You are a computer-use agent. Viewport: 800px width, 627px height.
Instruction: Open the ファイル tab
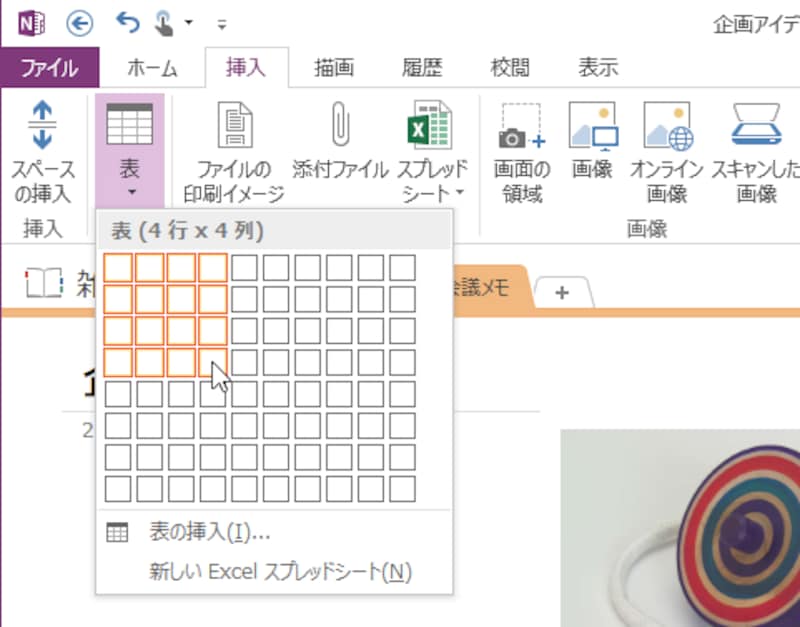click(49, 68)
